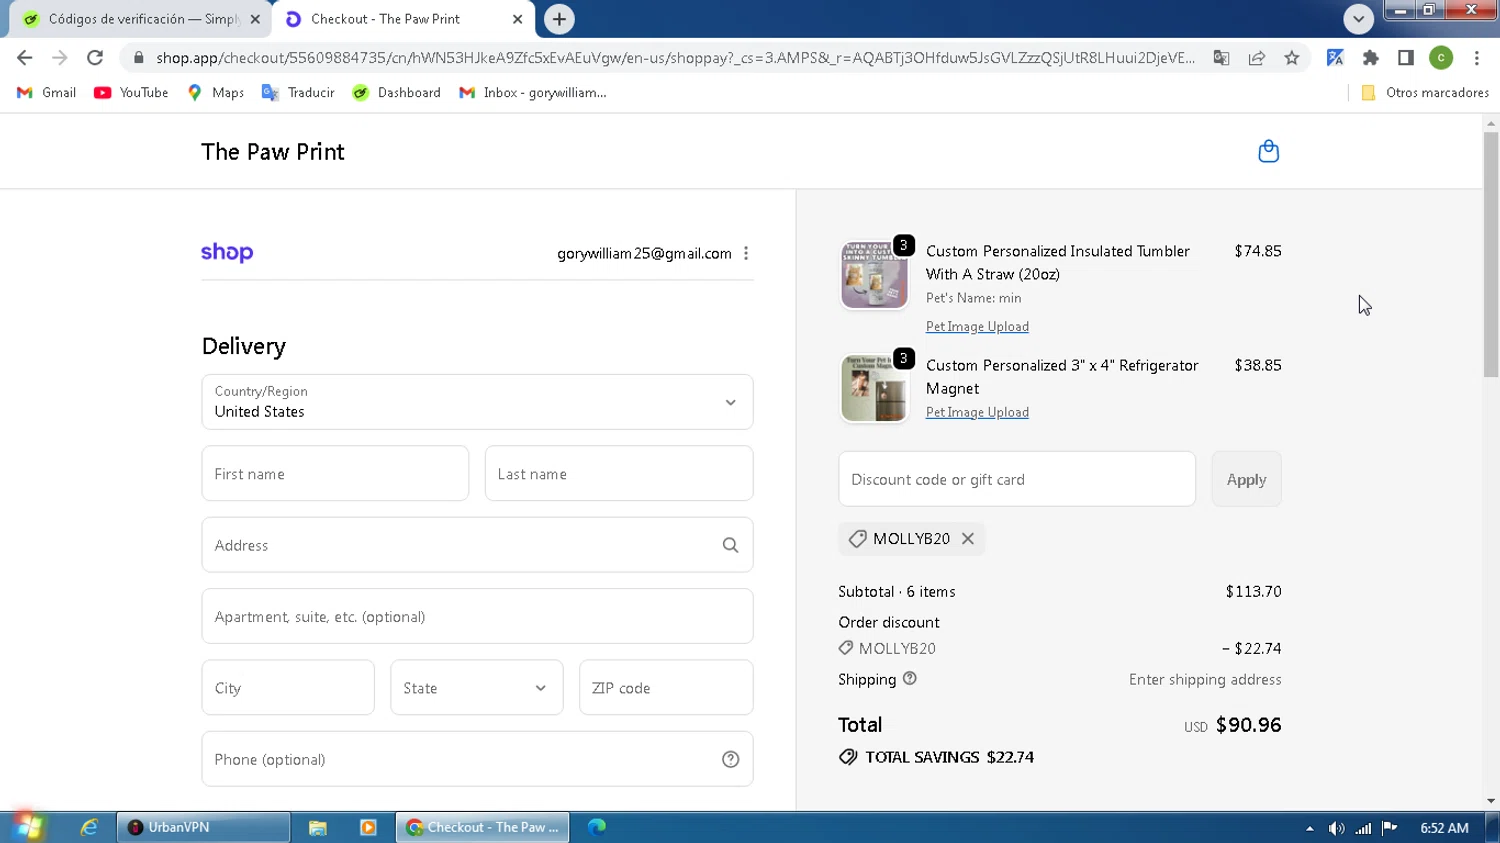Viewport: 1500px width, 843px height.
Task: Expand the State dropdown
Action: click(x=477, y=688)
